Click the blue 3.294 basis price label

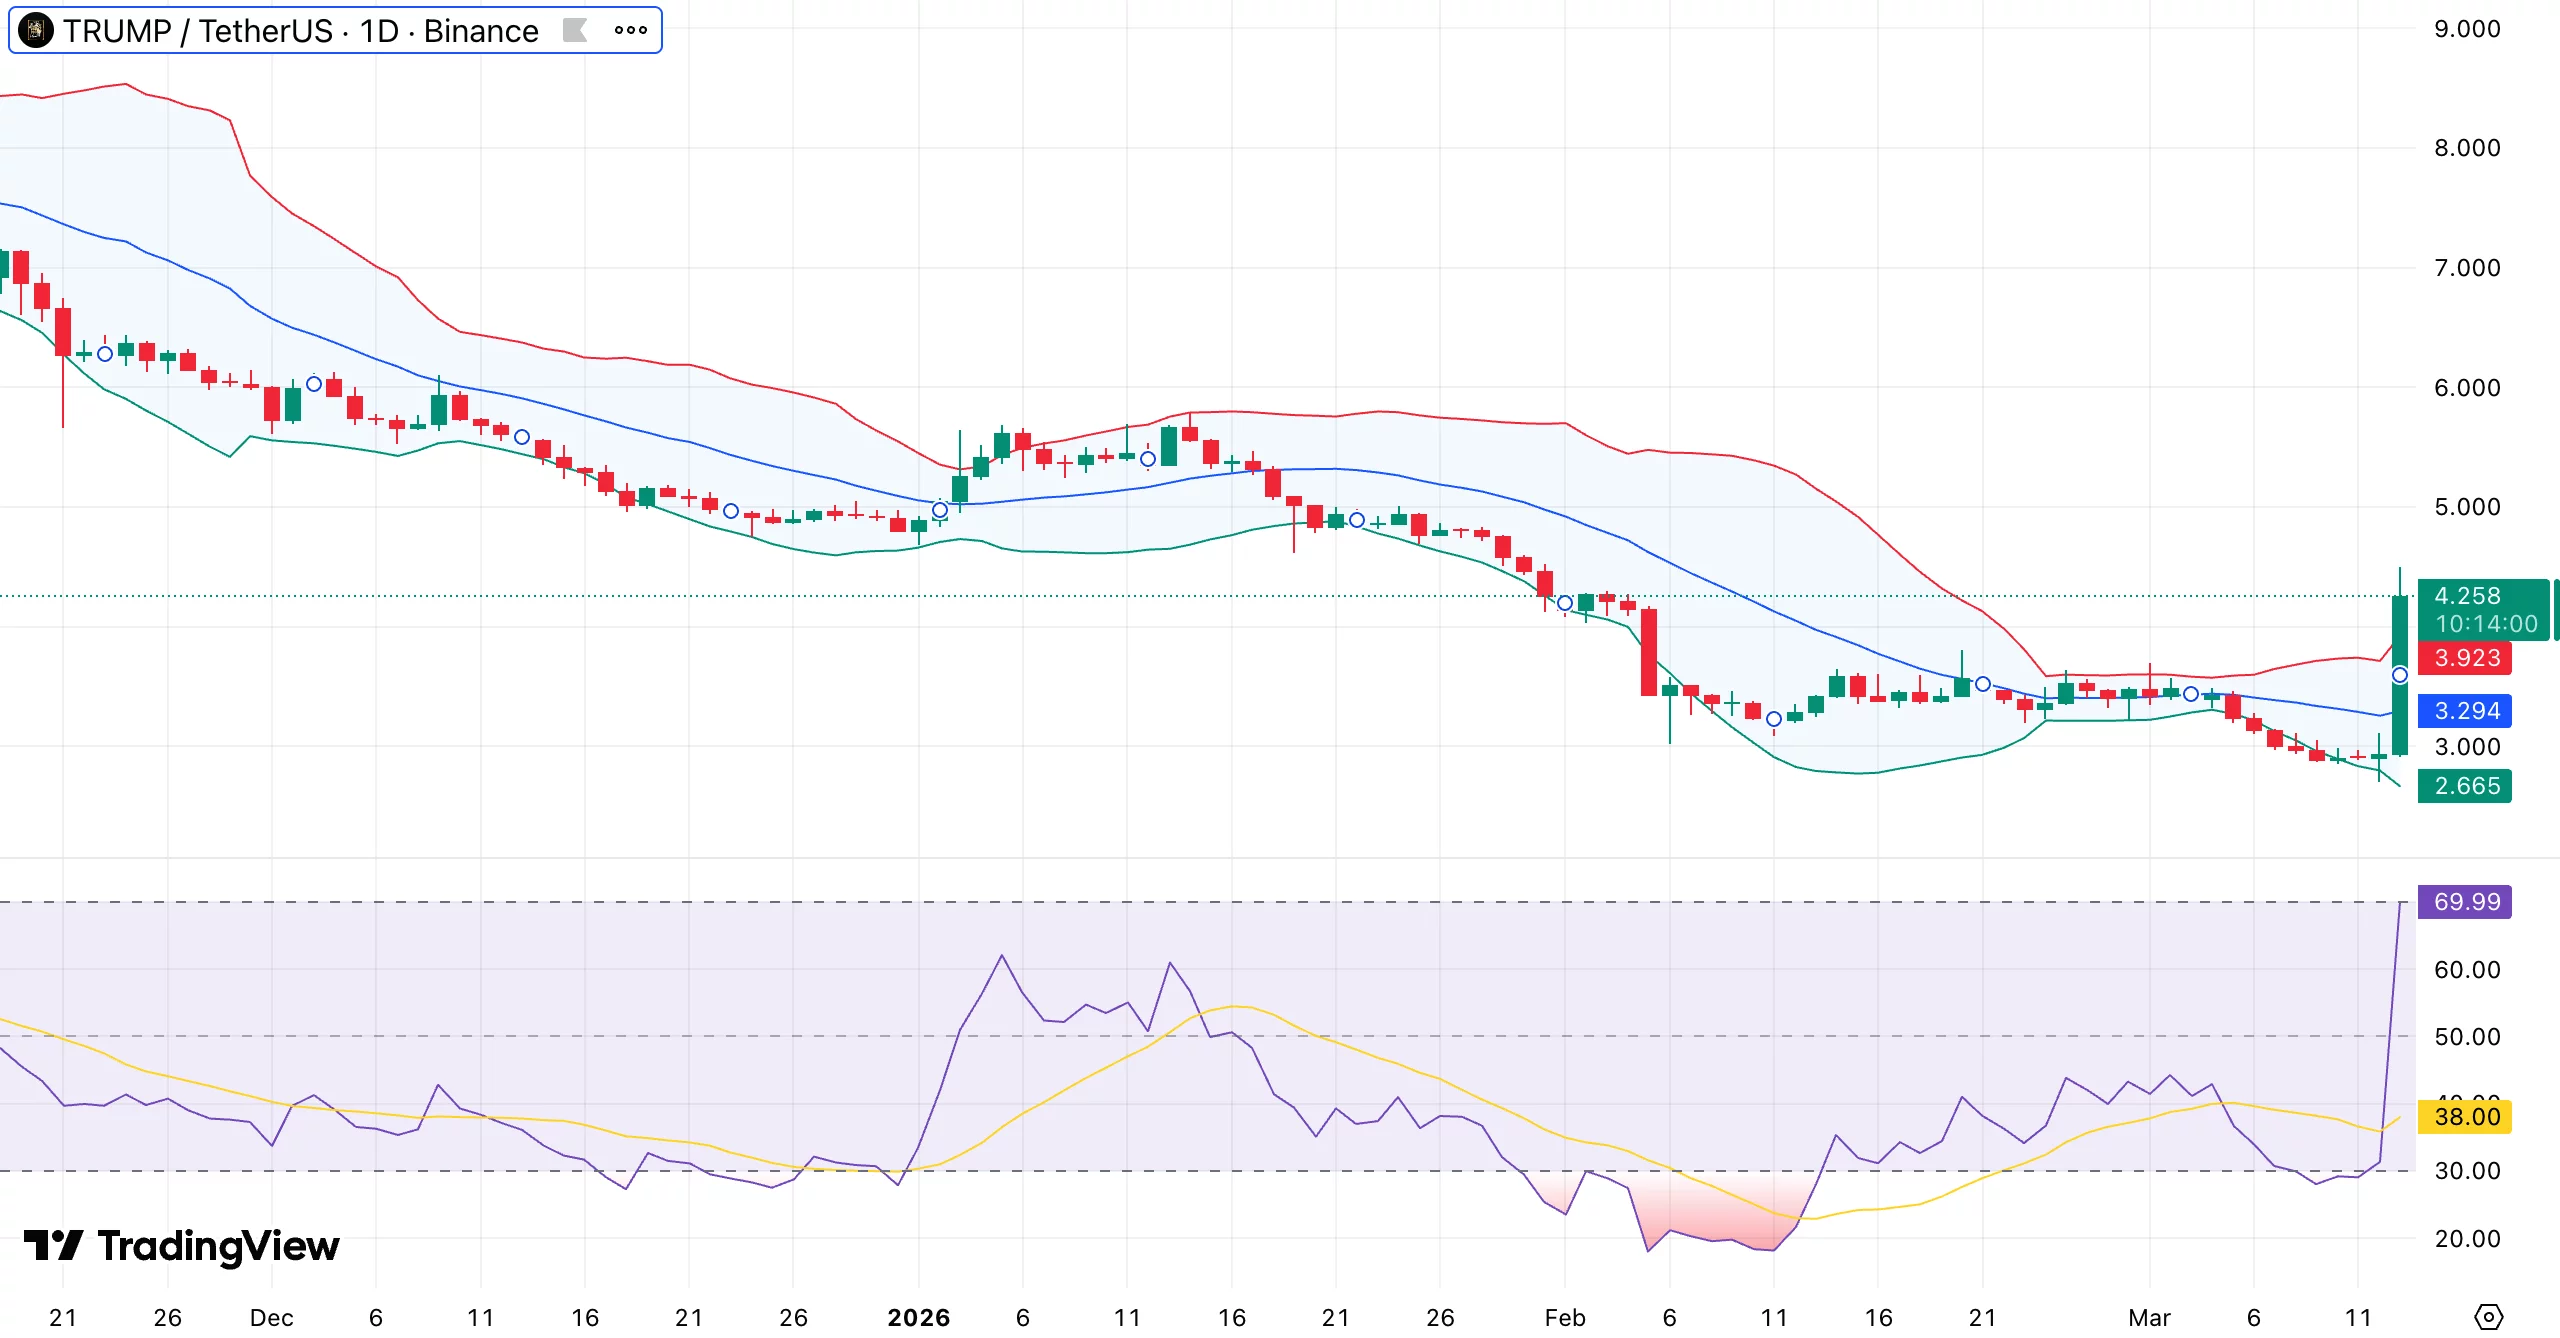click(x=2465, y=711)
